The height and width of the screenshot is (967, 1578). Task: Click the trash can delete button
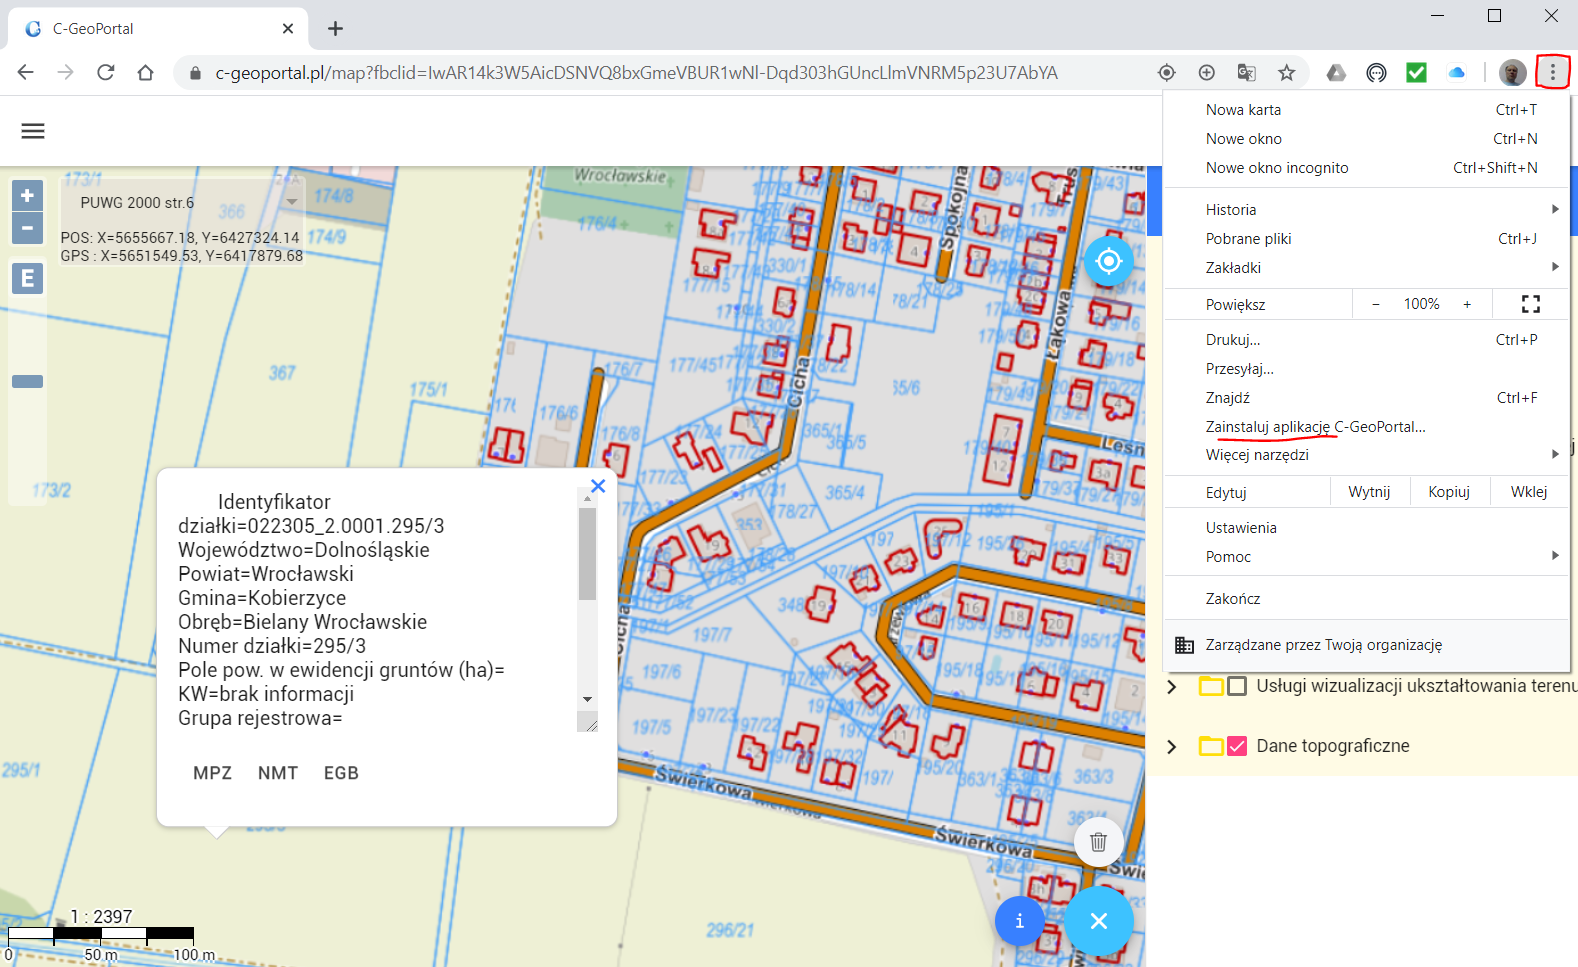pos(1098,842)
